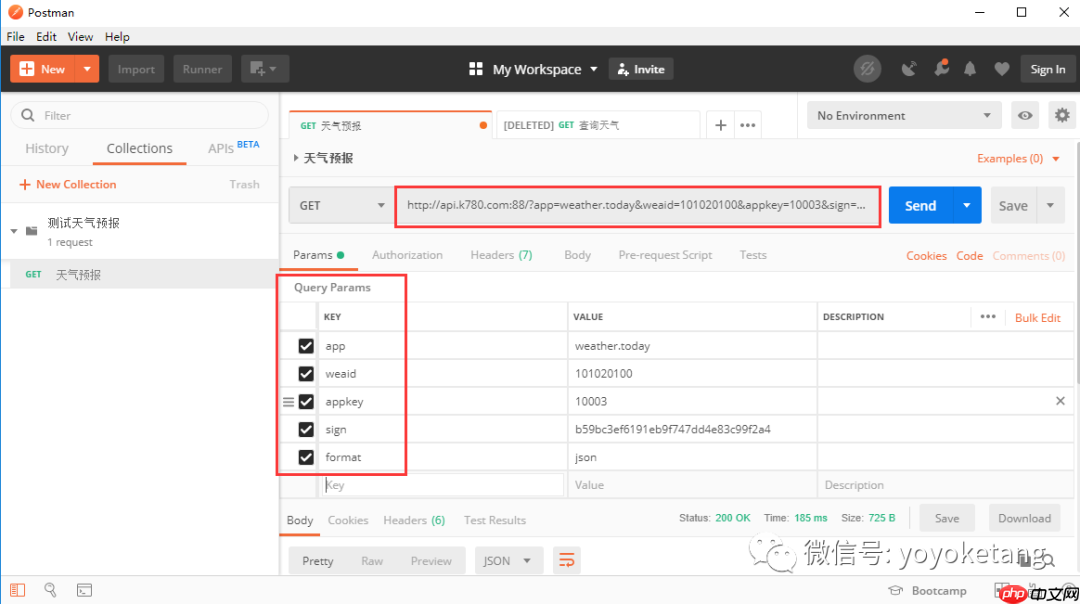The width and height of the screenshot is (1080, 604).
Task: Open the Help menu
Action: point(117,37)
